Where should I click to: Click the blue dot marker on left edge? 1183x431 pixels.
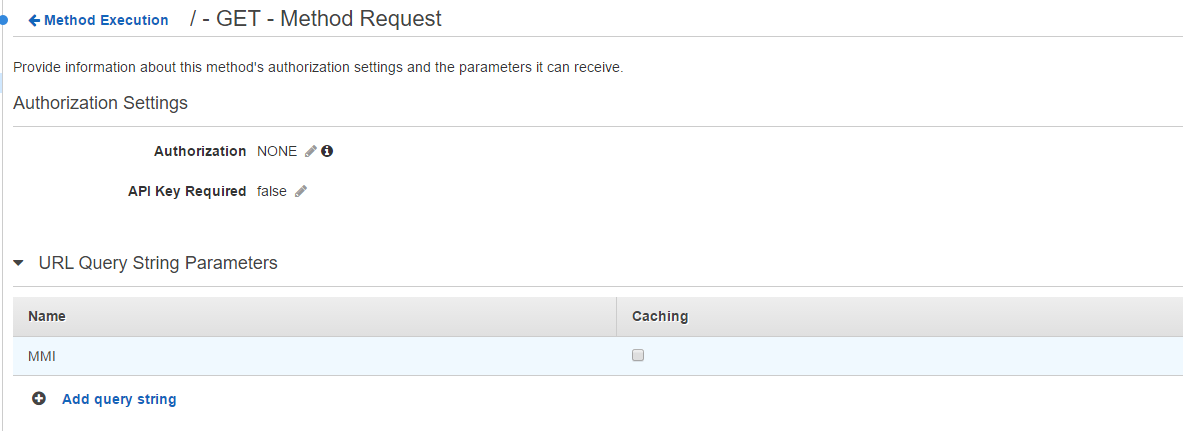4,19
